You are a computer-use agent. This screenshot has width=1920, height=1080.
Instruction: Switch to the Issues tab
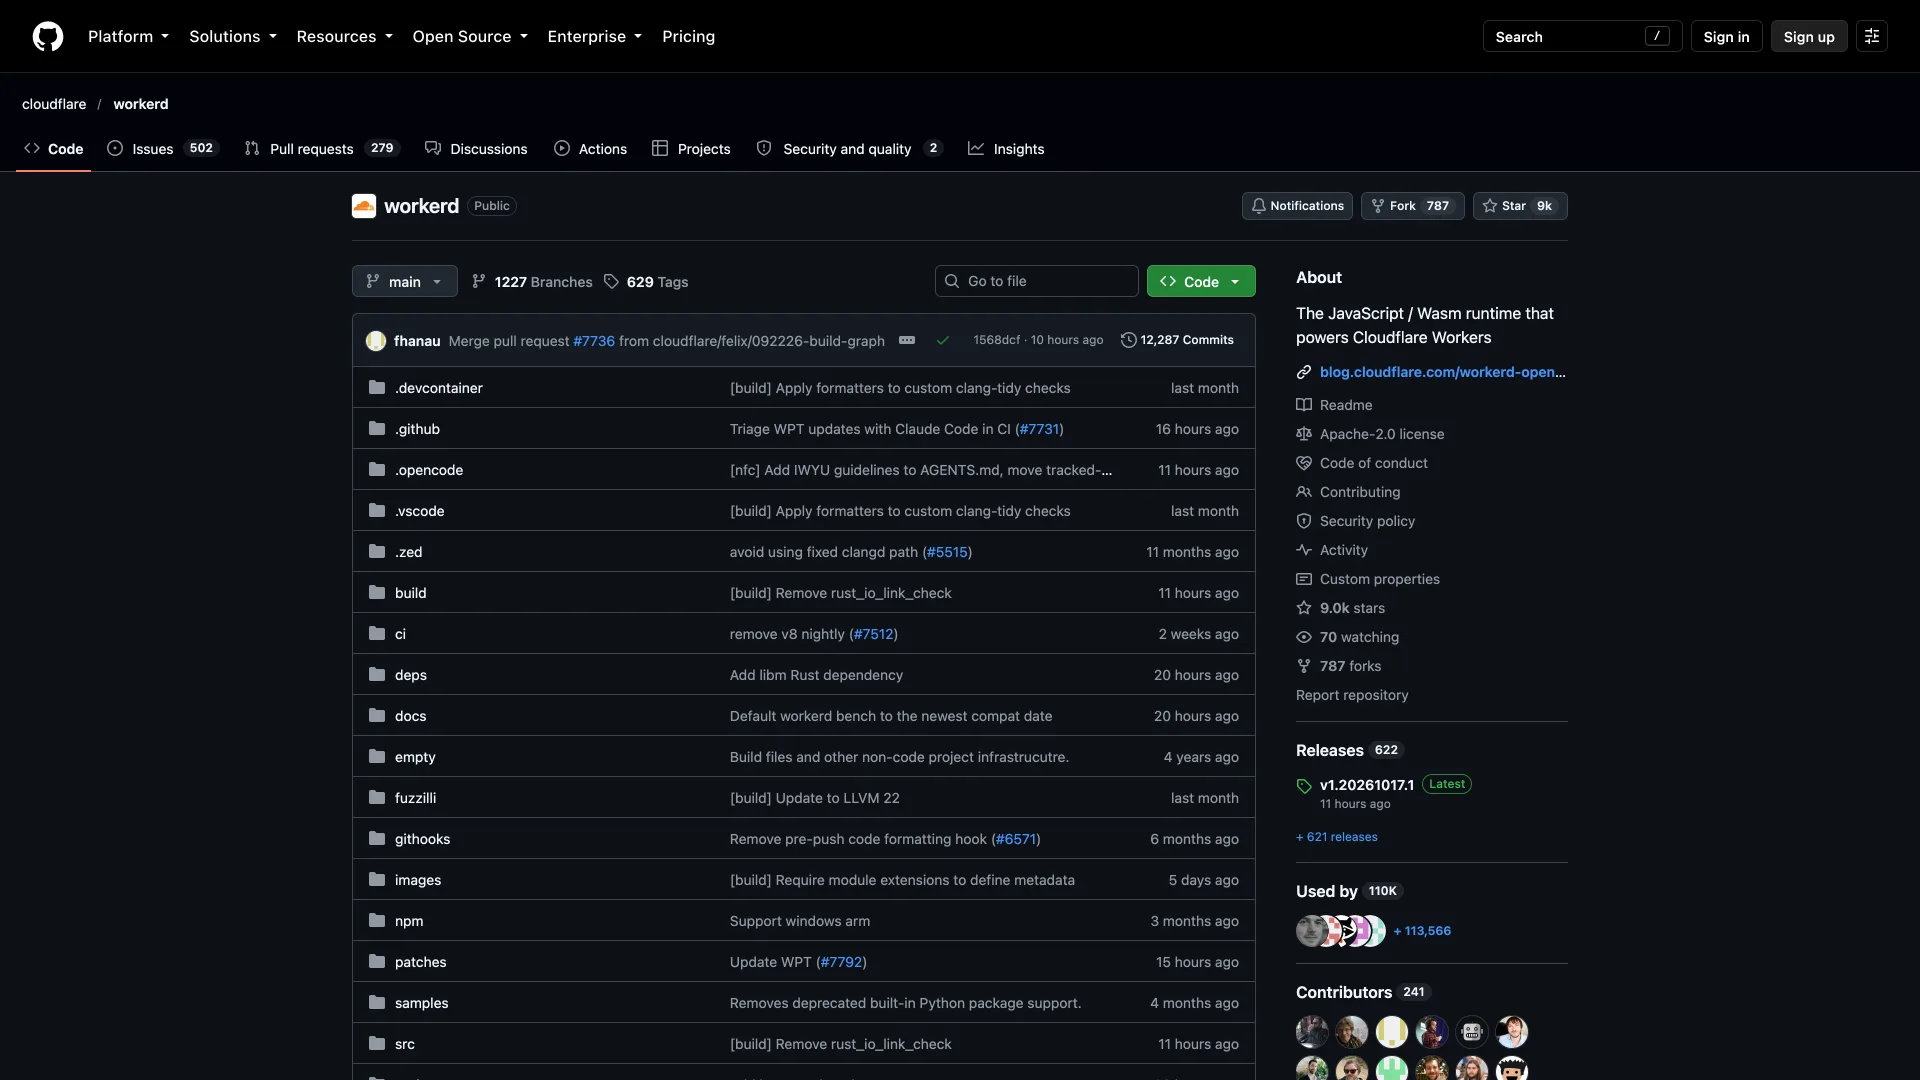tap(162, 148)
